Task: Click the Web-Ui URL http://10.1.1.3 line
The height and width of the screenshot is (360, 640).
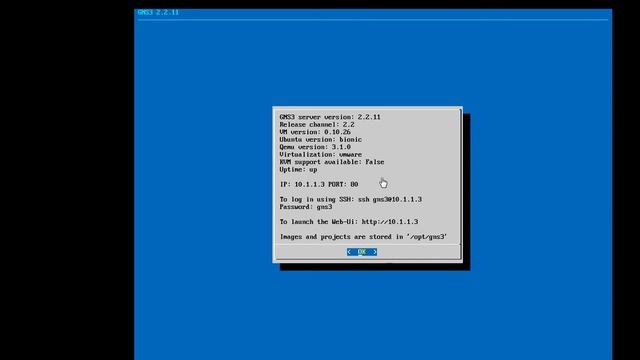Action: [349, 222]
